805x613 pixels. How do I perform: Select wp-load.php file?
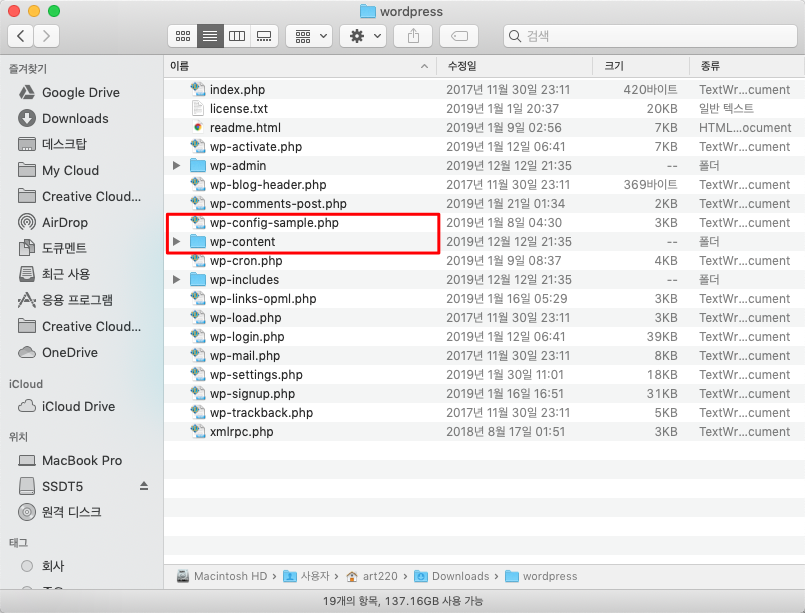(245, 318)
